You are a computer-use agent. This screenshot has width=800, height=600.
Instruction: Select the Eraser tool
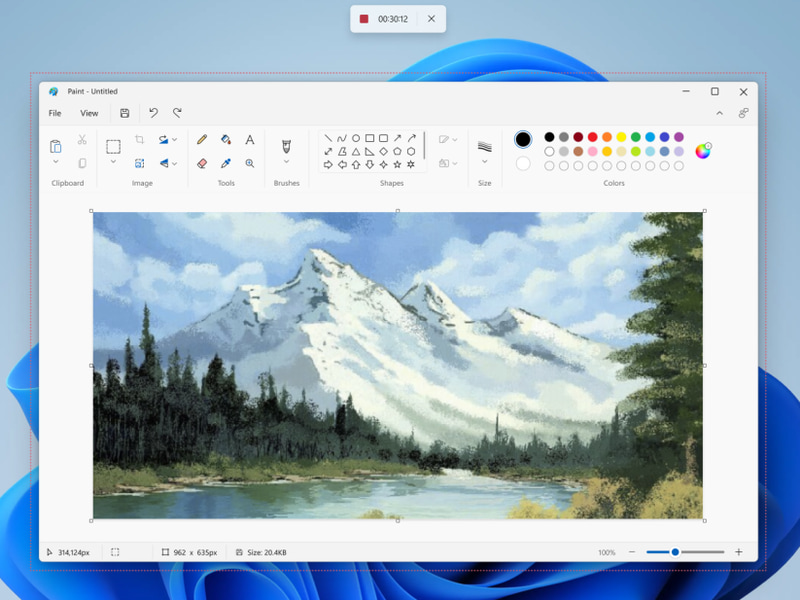(x=202, y=163)
